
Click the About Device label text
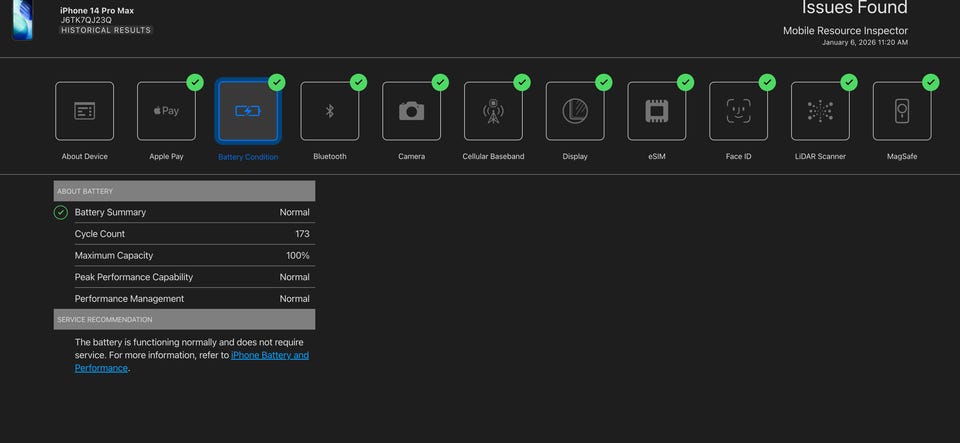(x=84, y=157)
